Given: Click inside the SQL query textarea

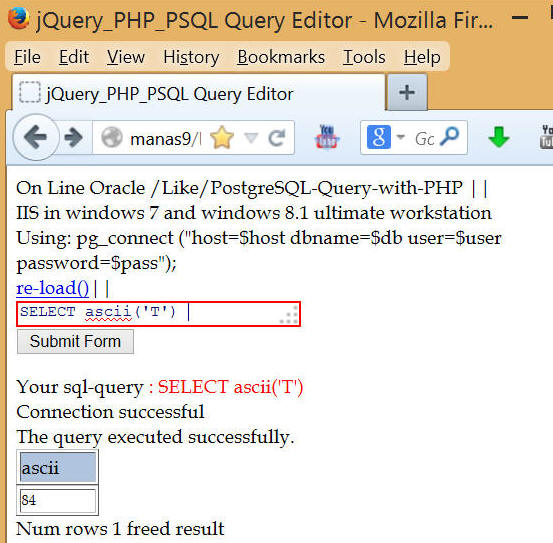Looking at the screenshot, I should (x=158, y=314).
